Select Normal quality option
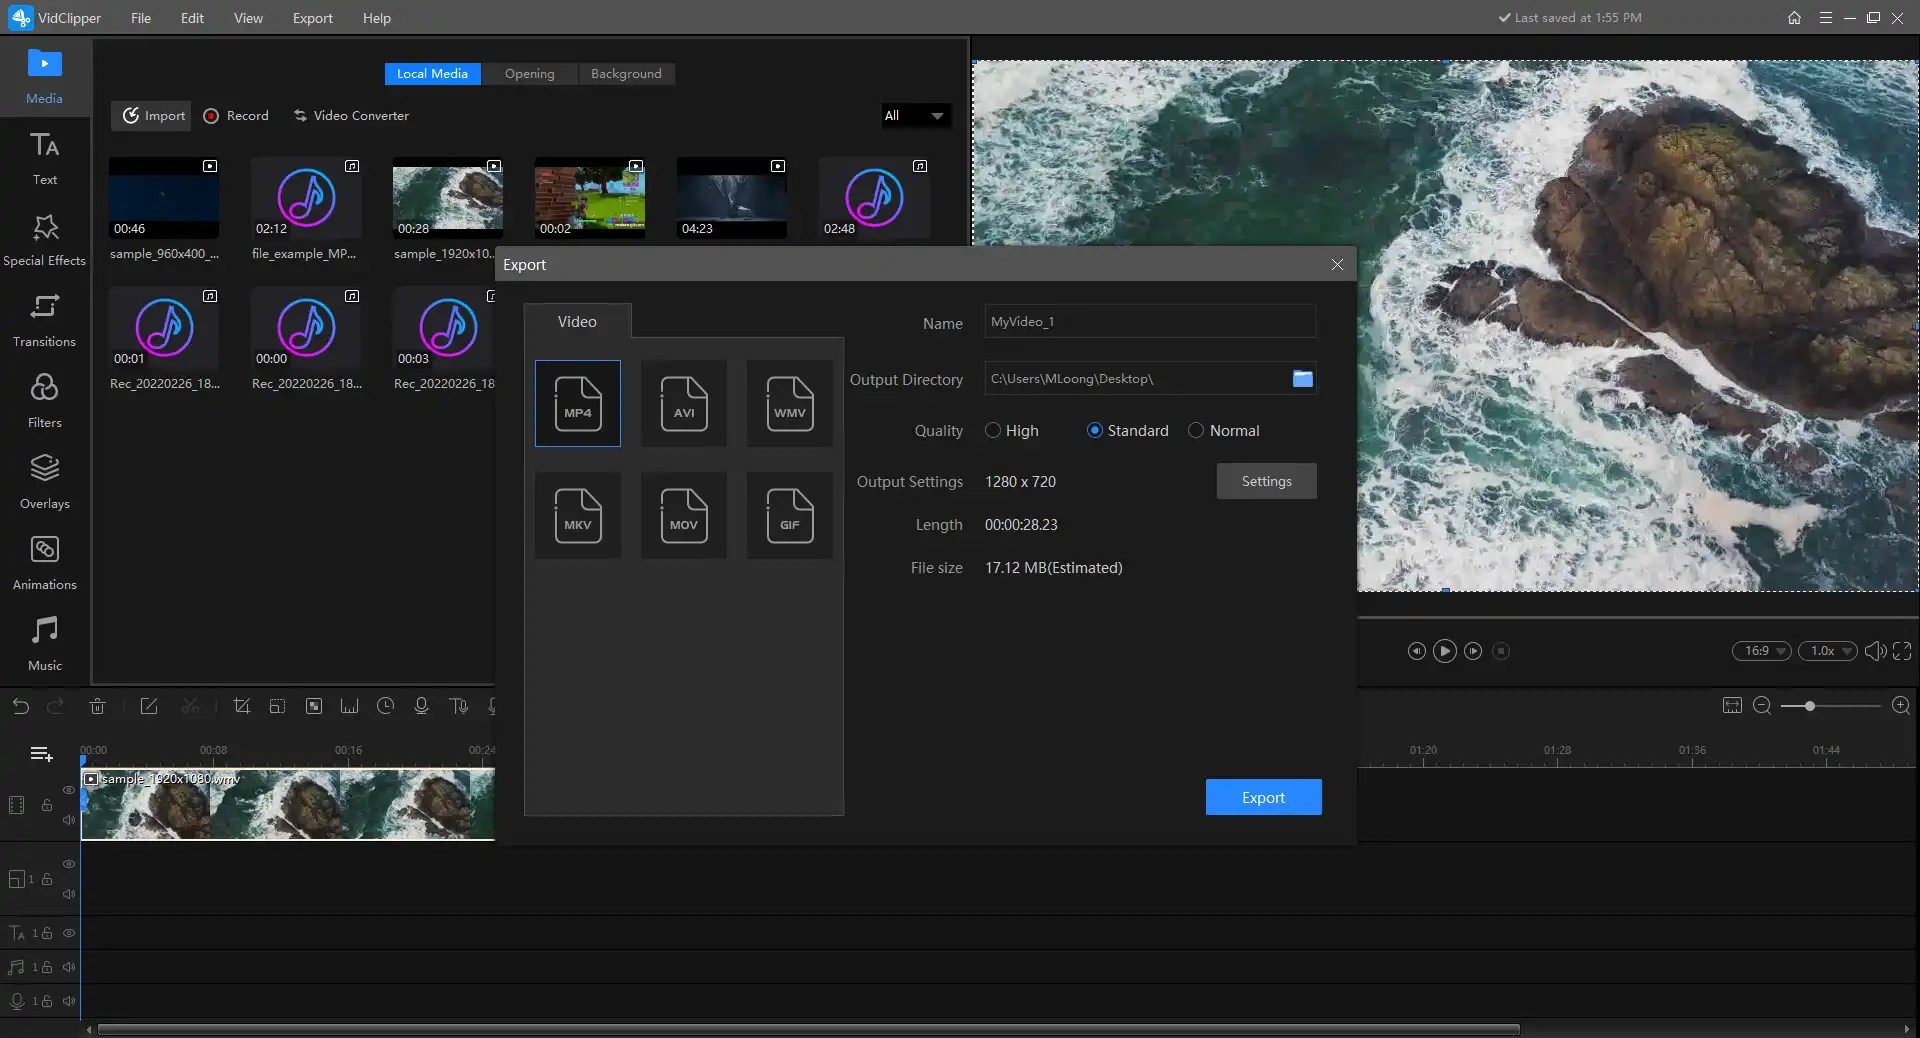This screenshot has width=1920, height=1038. [1198, 431]
